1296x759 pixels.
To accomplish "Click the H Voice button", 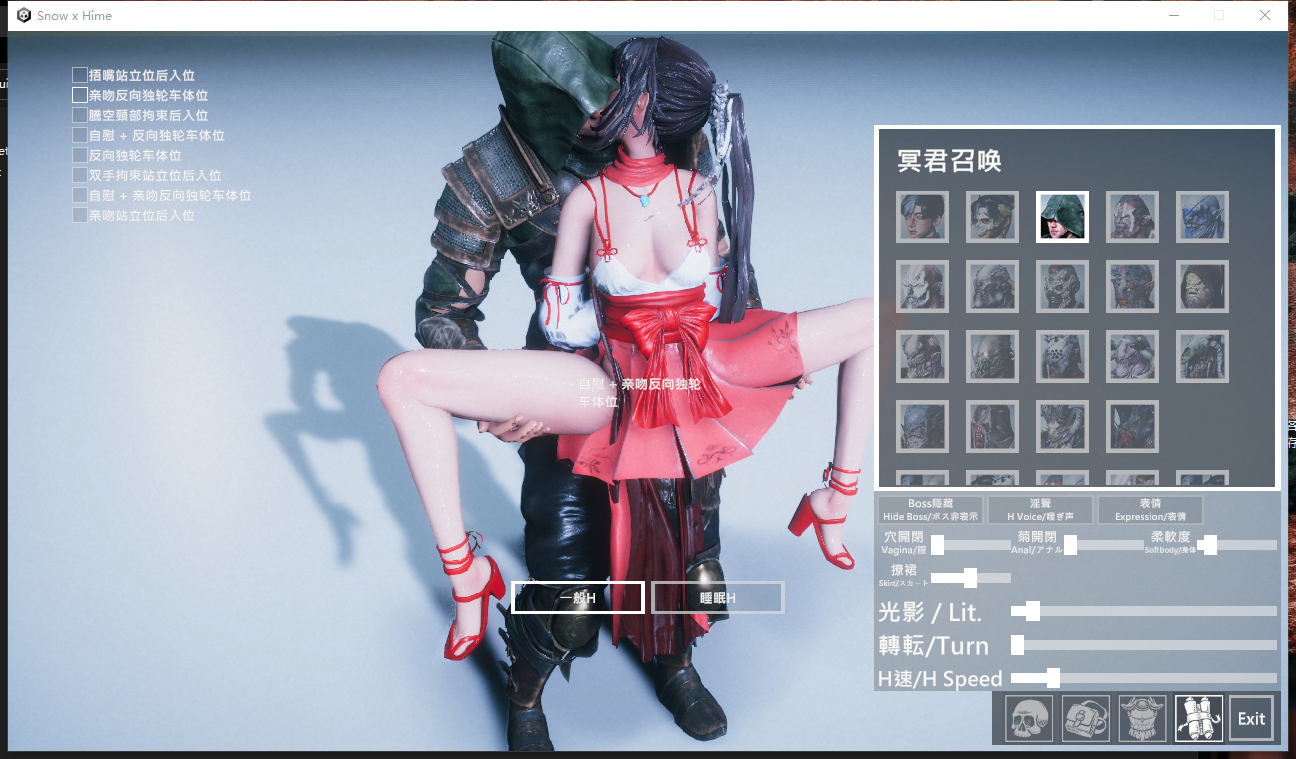I will coord(1040,510).
